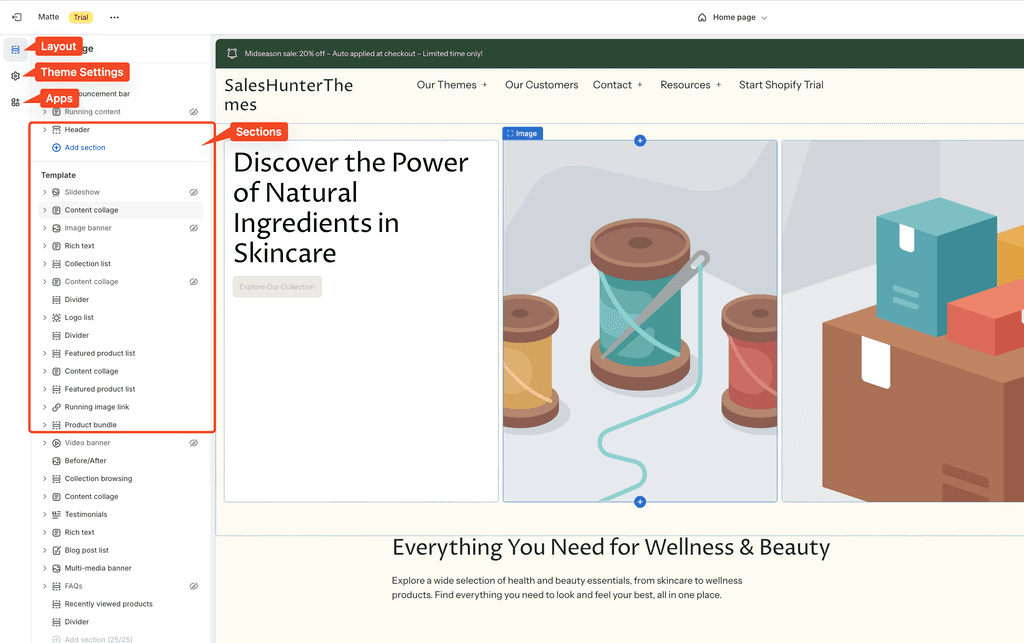Expand the Multi-media banner chevron
This screenshot has width=1024, height=643.
click(x=44, y=569)
